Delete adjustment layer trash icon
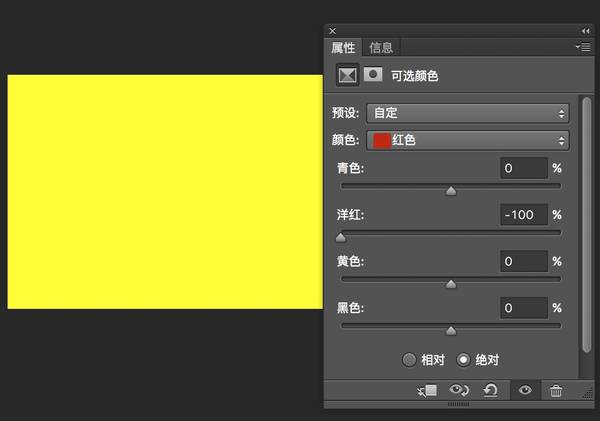Screen dimensions: 600x421 point(556,391)
